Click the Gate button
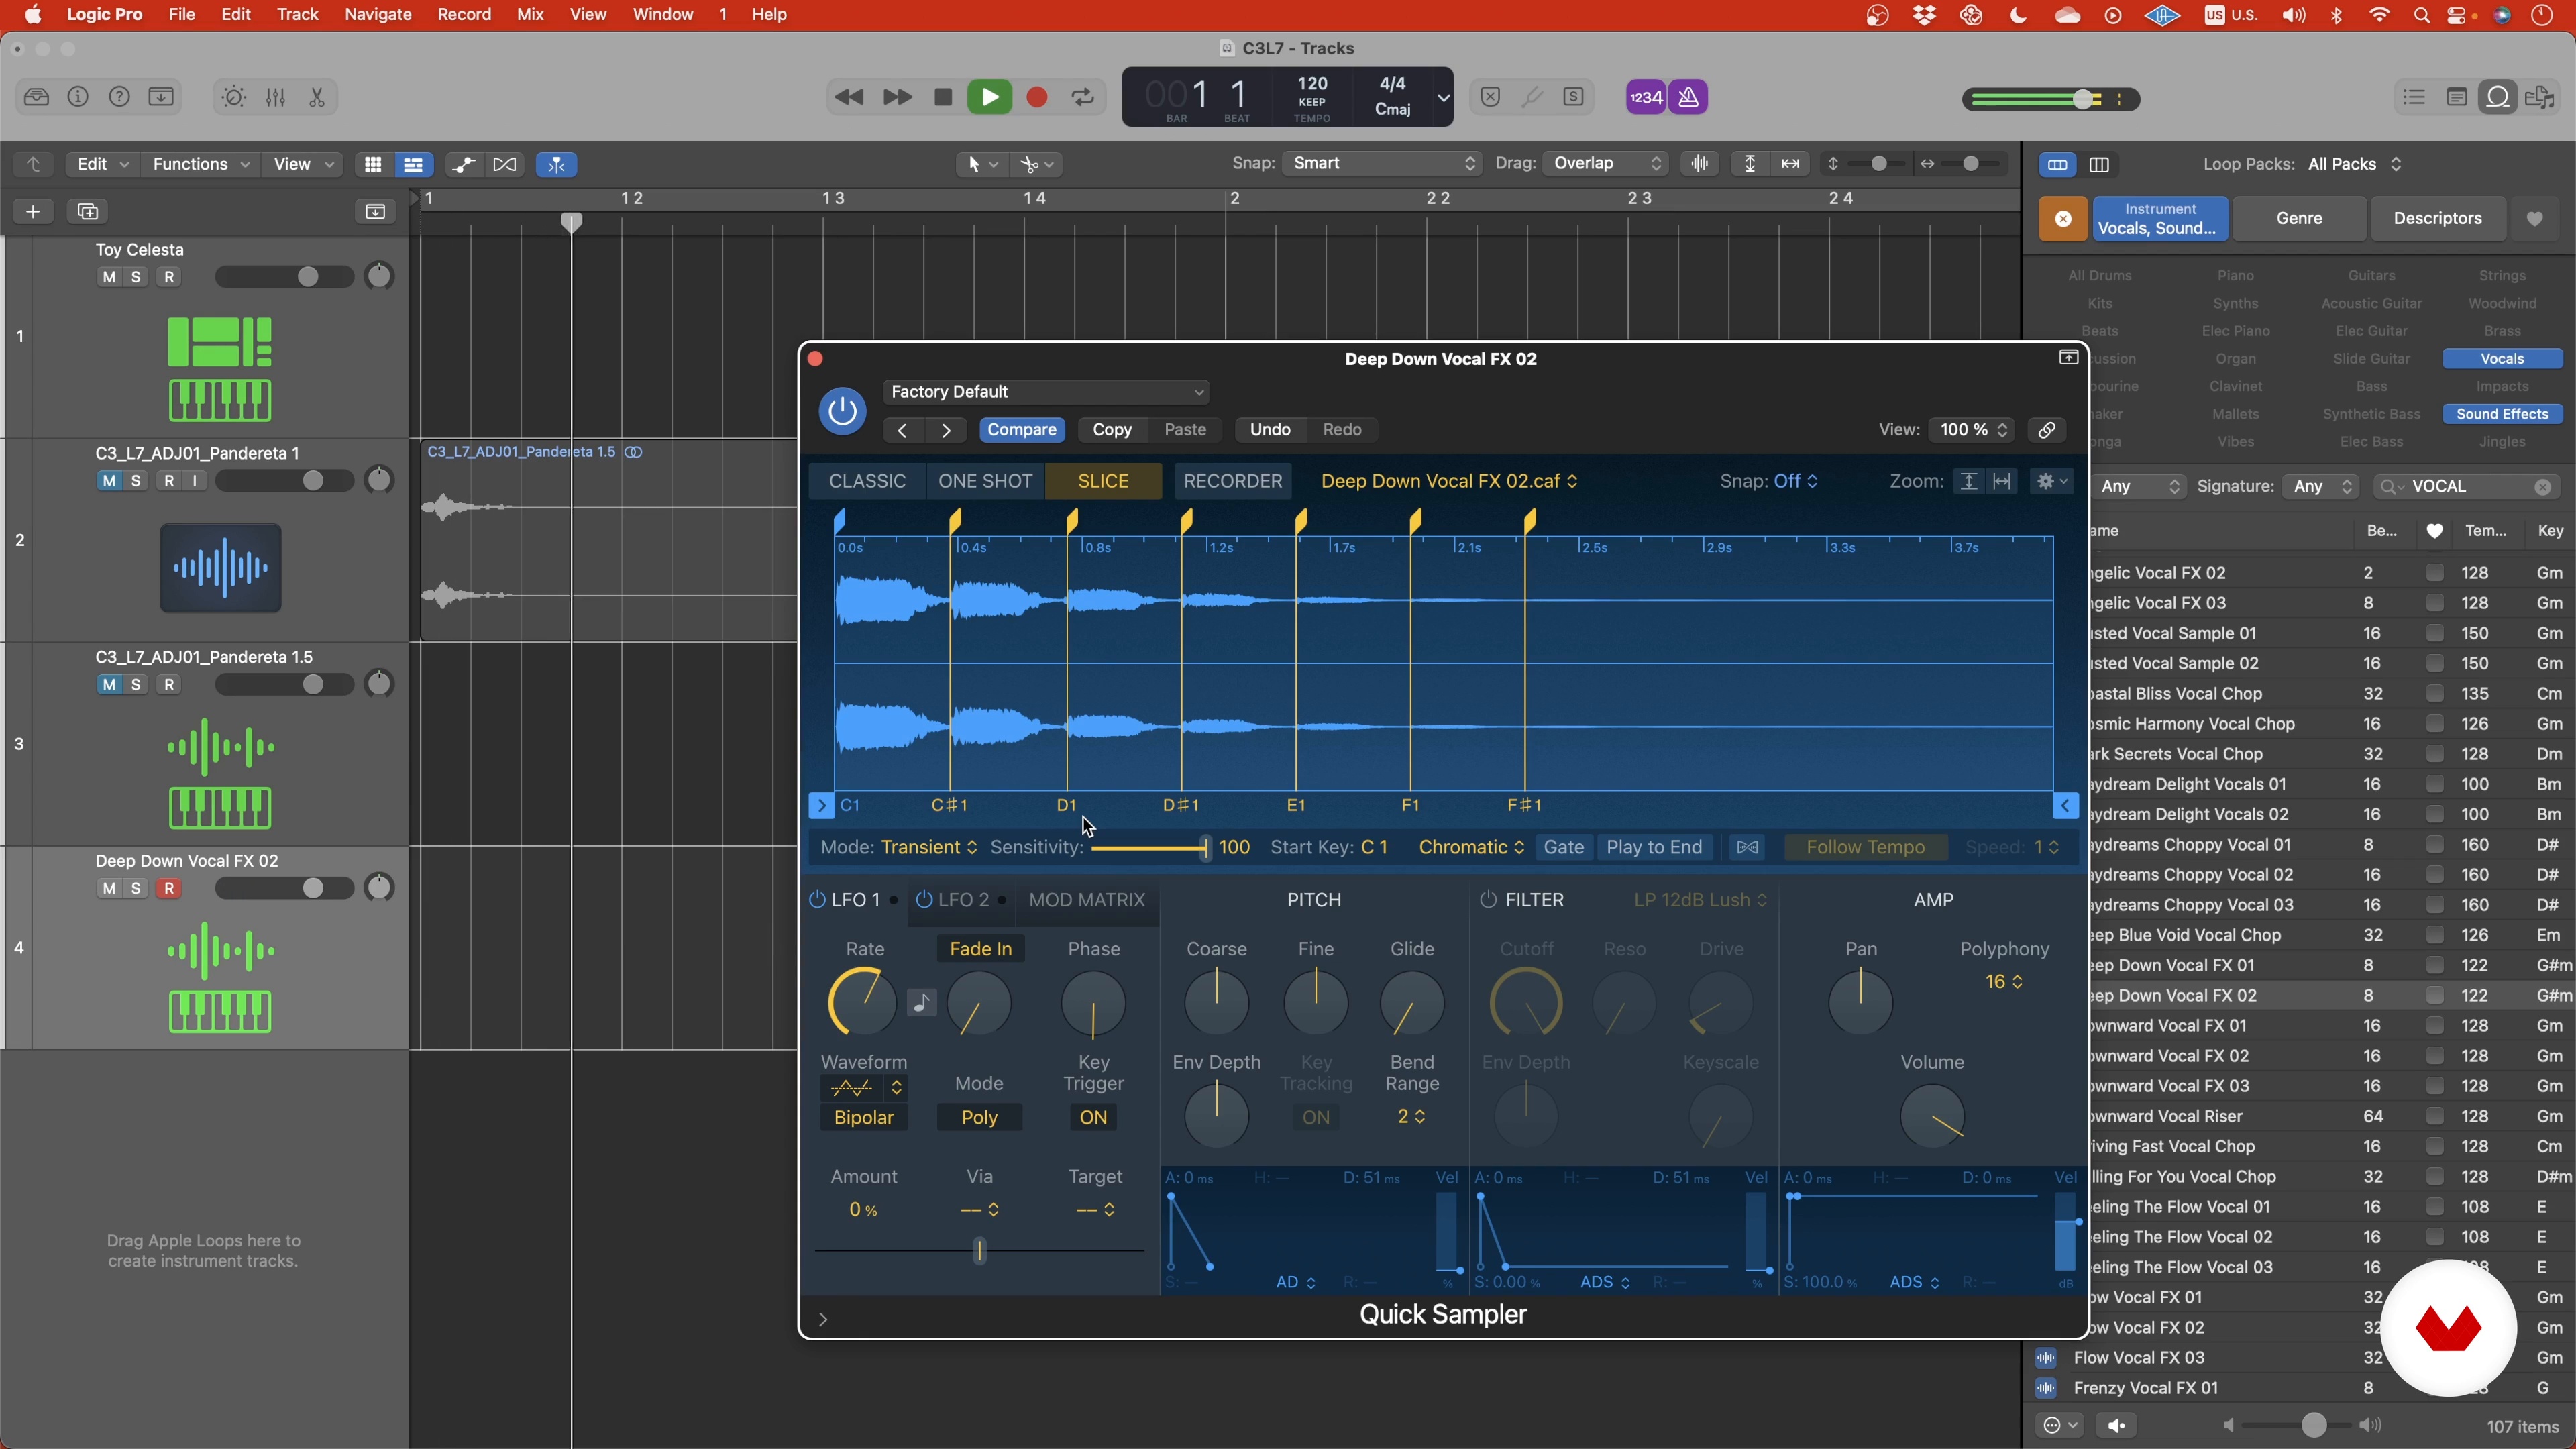Viewport: 2576px width, 1449px height. (1563, 848)
